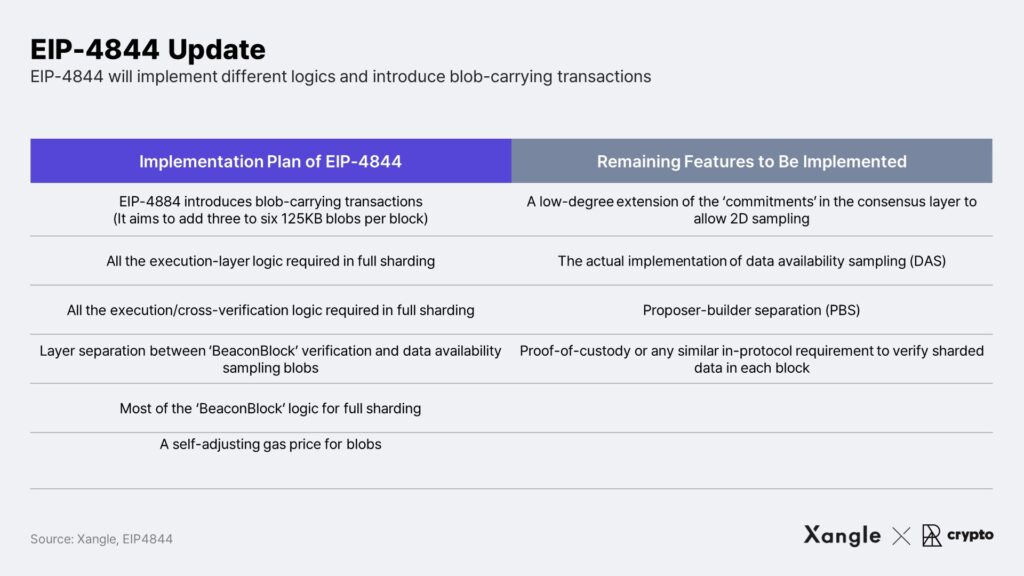Select the EIP-4844 Update title
Viewport: 1024px width, 576px height.
click(148, 50)
